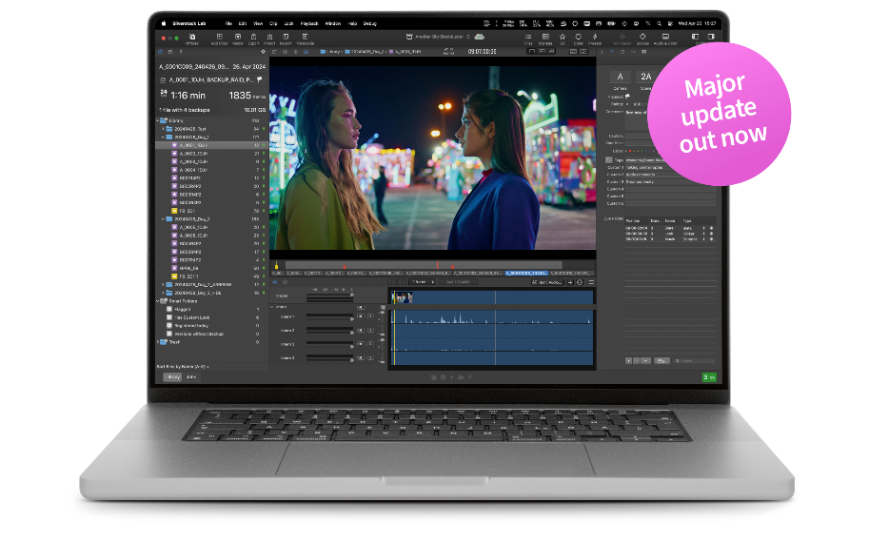The height and width of the screenshot is (547, 870).
Task: Click the Library tab button
Action: tap(174, 377)
